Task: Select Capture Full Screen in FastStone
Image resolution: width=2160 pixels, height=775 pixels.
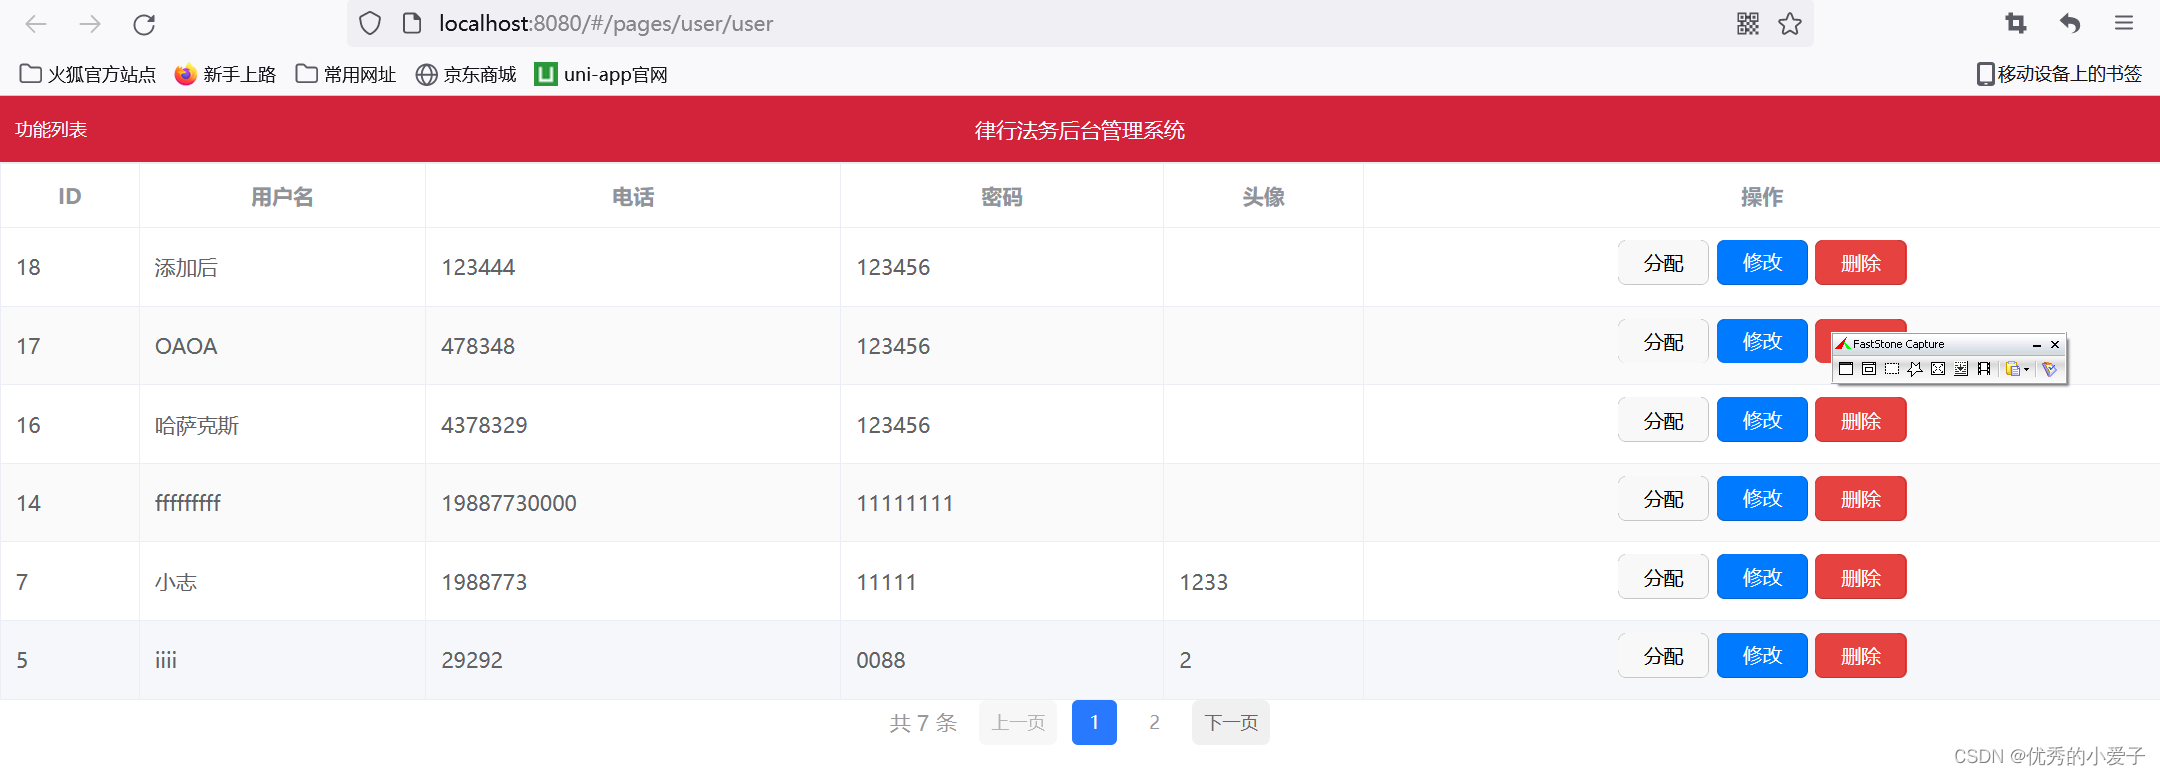Action: tap(1938, 369)
